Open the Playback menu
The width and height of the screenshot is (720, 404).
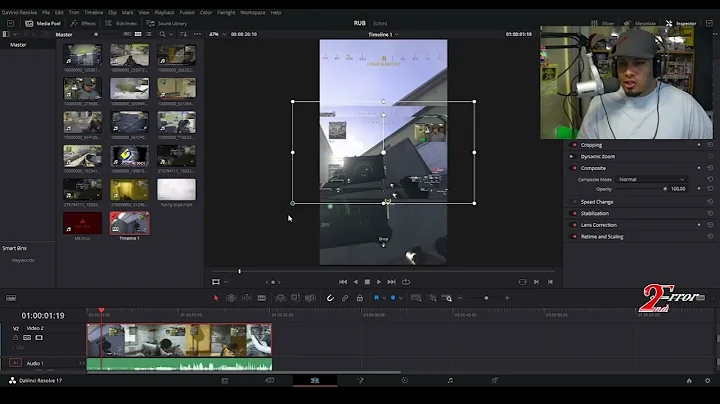click(x=164, y=12)
